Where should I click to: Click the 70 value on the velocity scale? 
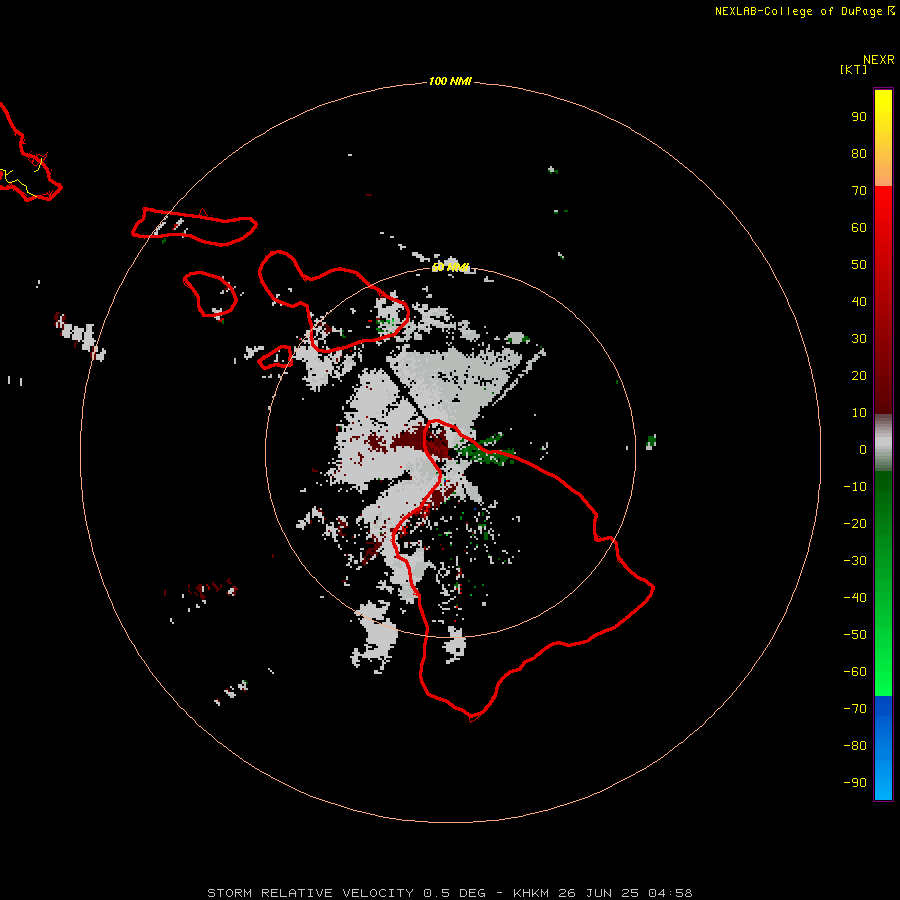[x=859, y=191]
